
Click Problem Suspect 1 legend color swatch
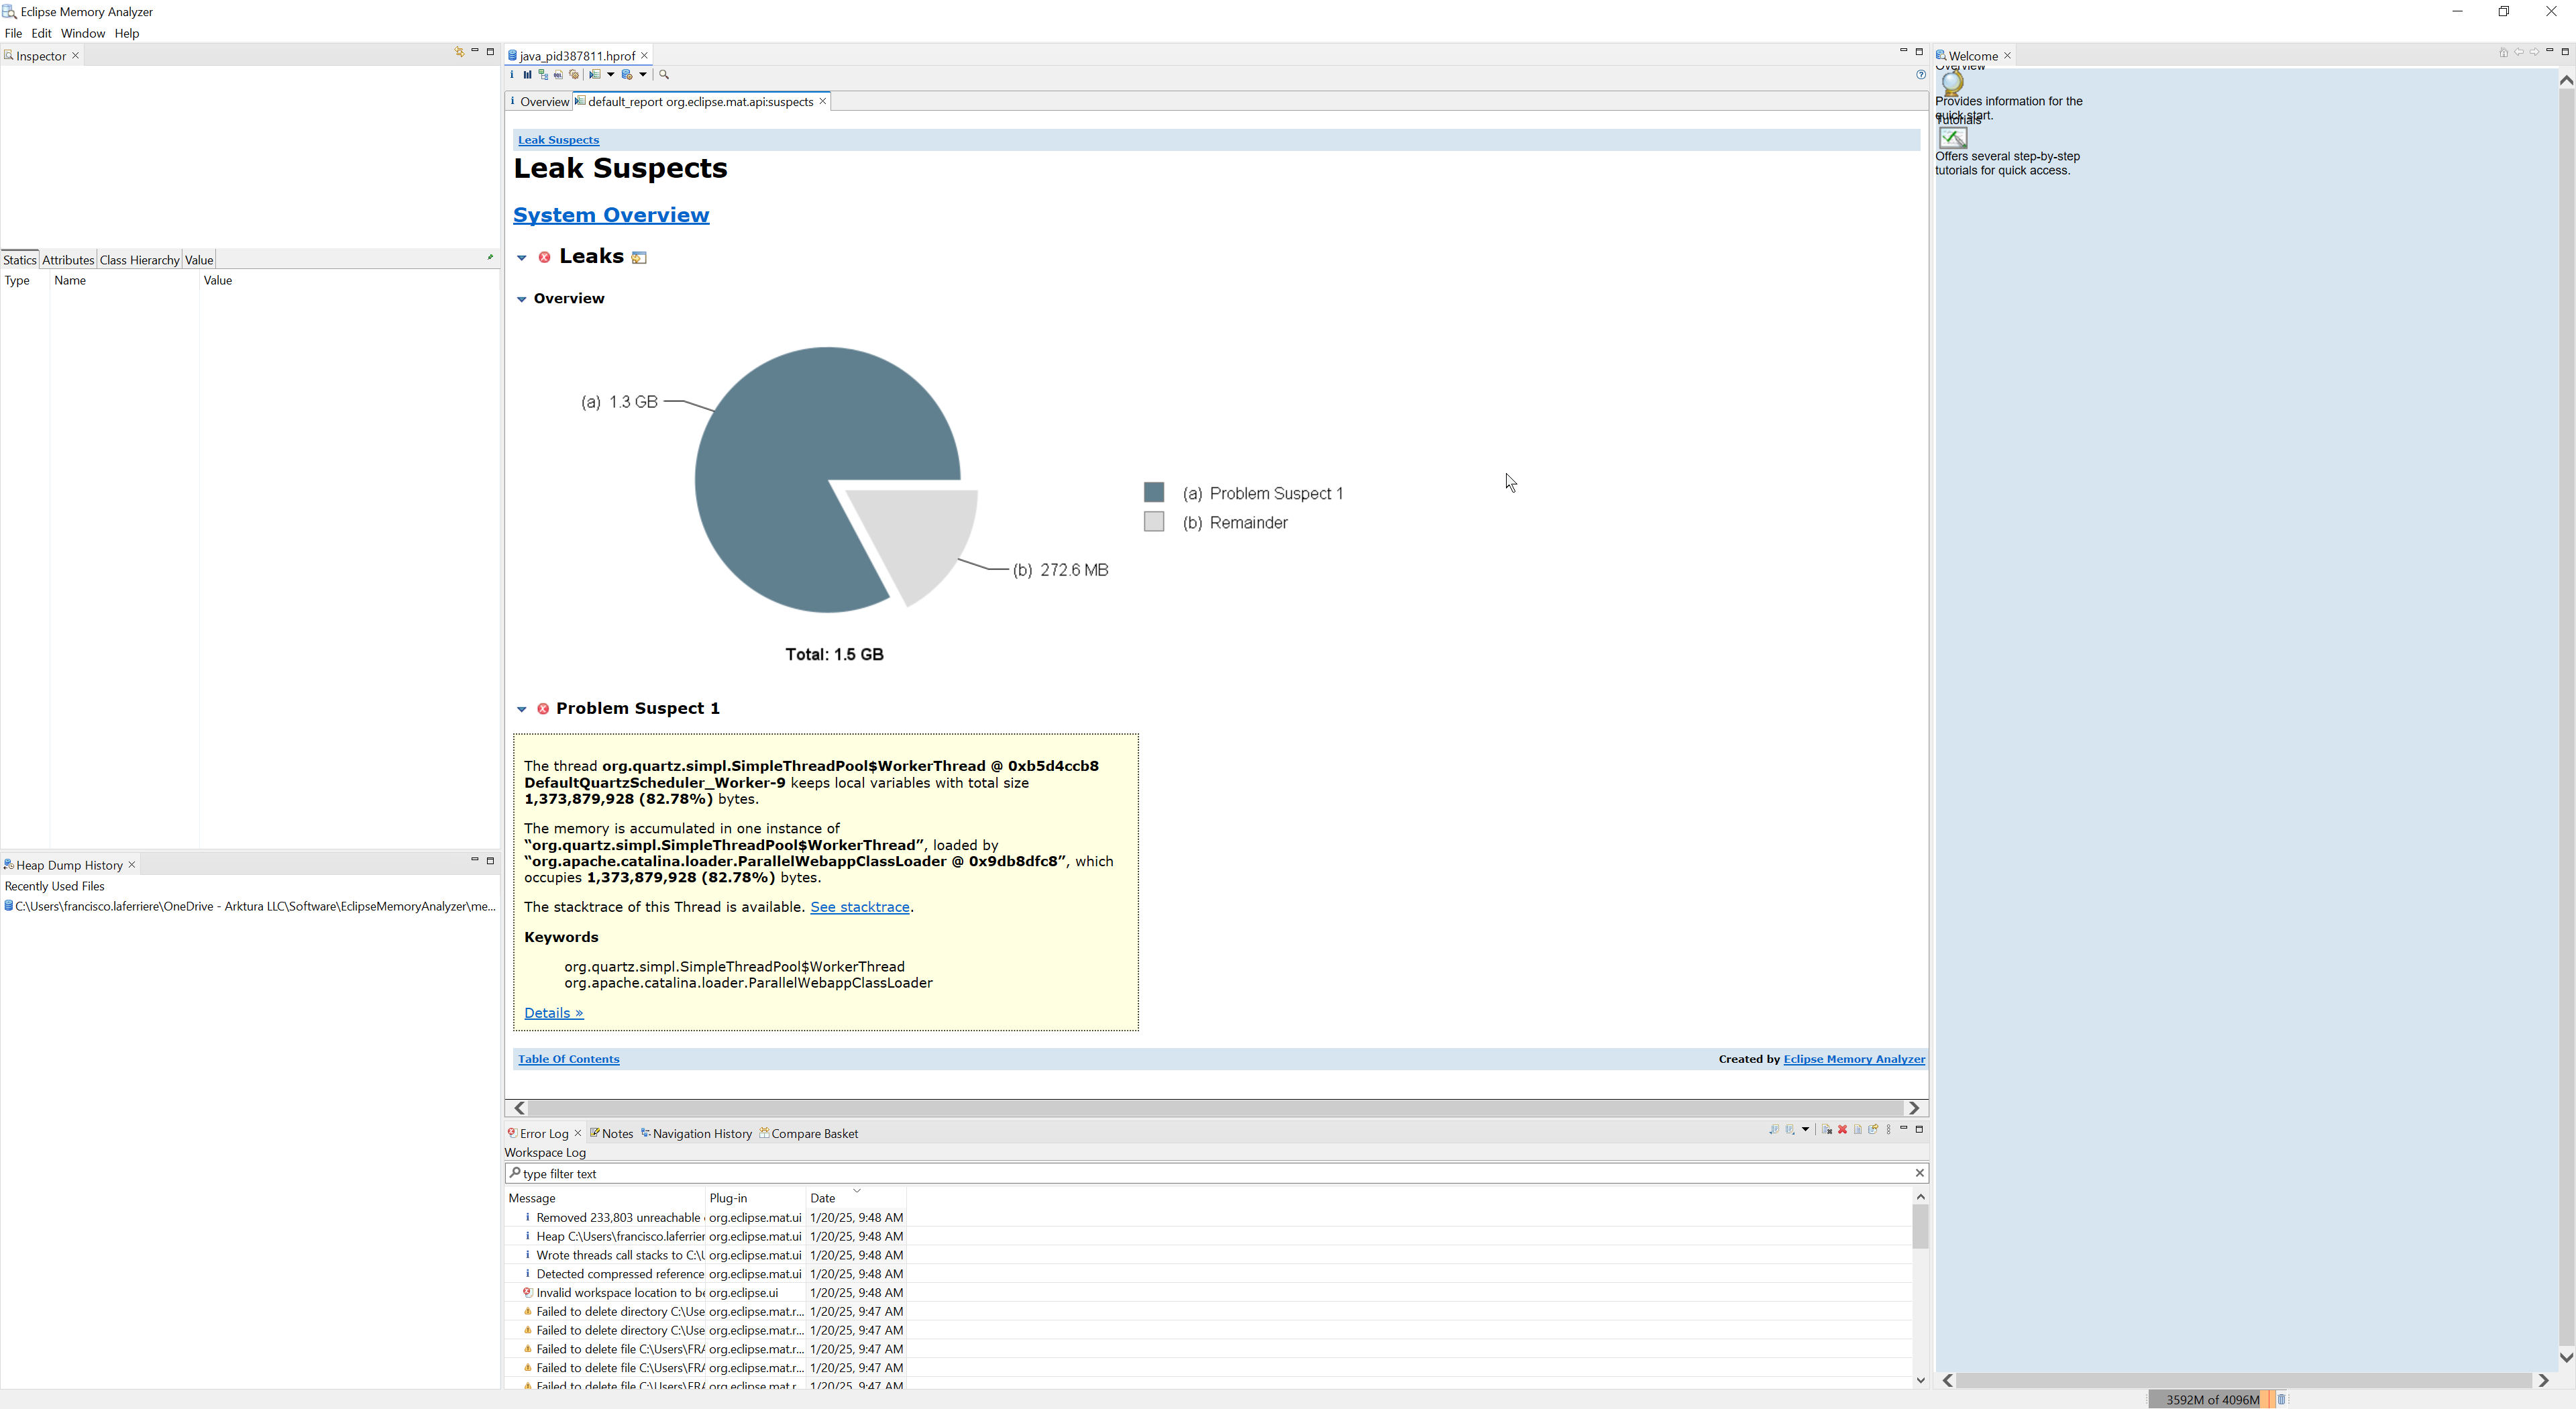tap(1154, 492)
